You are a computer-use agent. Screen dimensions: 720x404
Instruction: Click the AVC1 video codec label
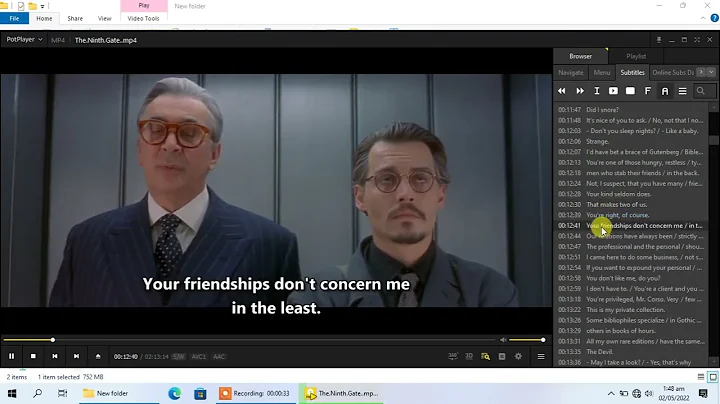tap(199, 357)
